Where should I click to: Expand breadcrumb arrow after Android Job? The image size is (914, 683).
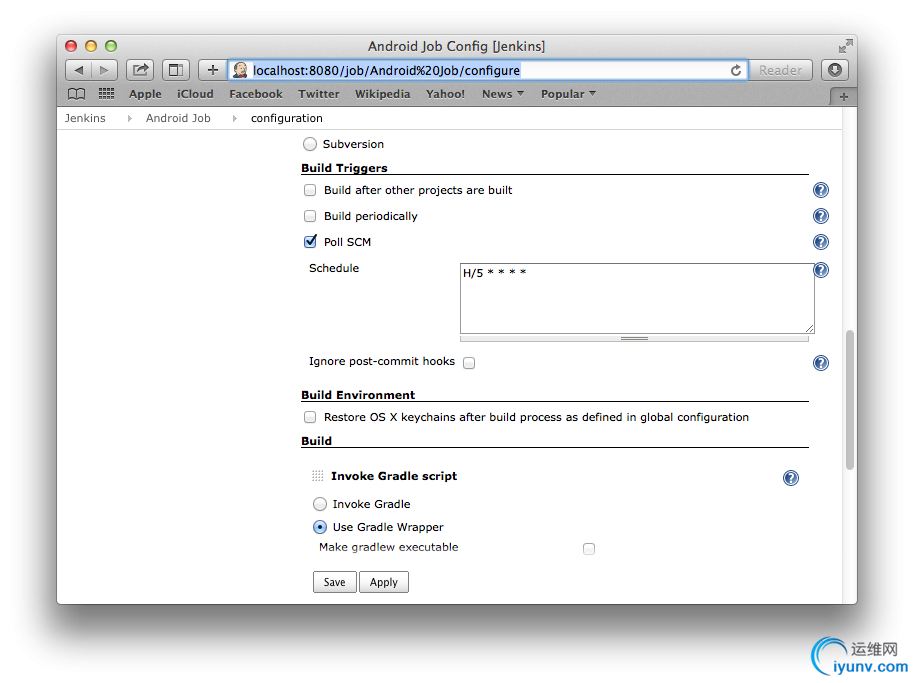(234, 118)
